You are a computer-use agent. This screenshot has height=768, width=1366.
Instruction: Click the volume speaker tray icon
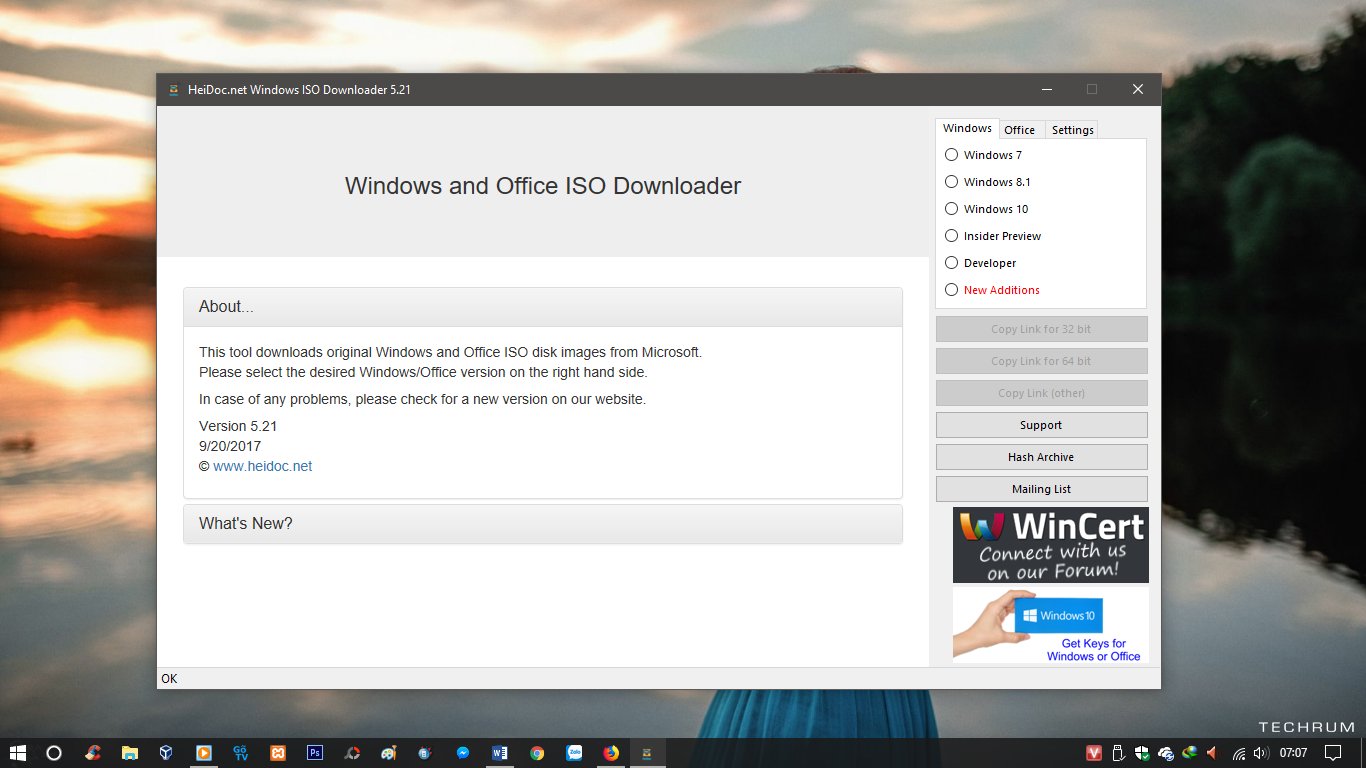click(1261, 753)
